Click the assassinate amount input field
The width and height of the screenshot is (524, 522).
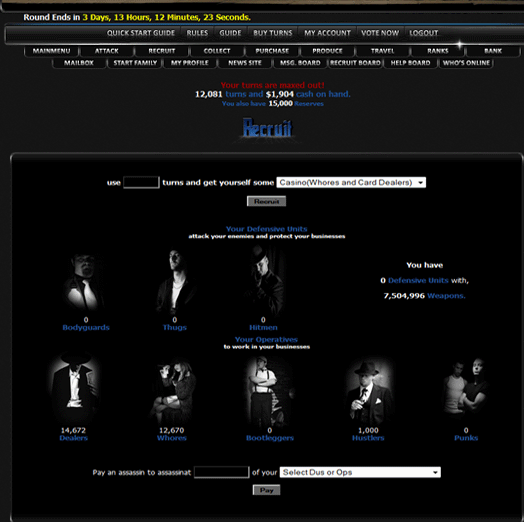tap(222, 472)
